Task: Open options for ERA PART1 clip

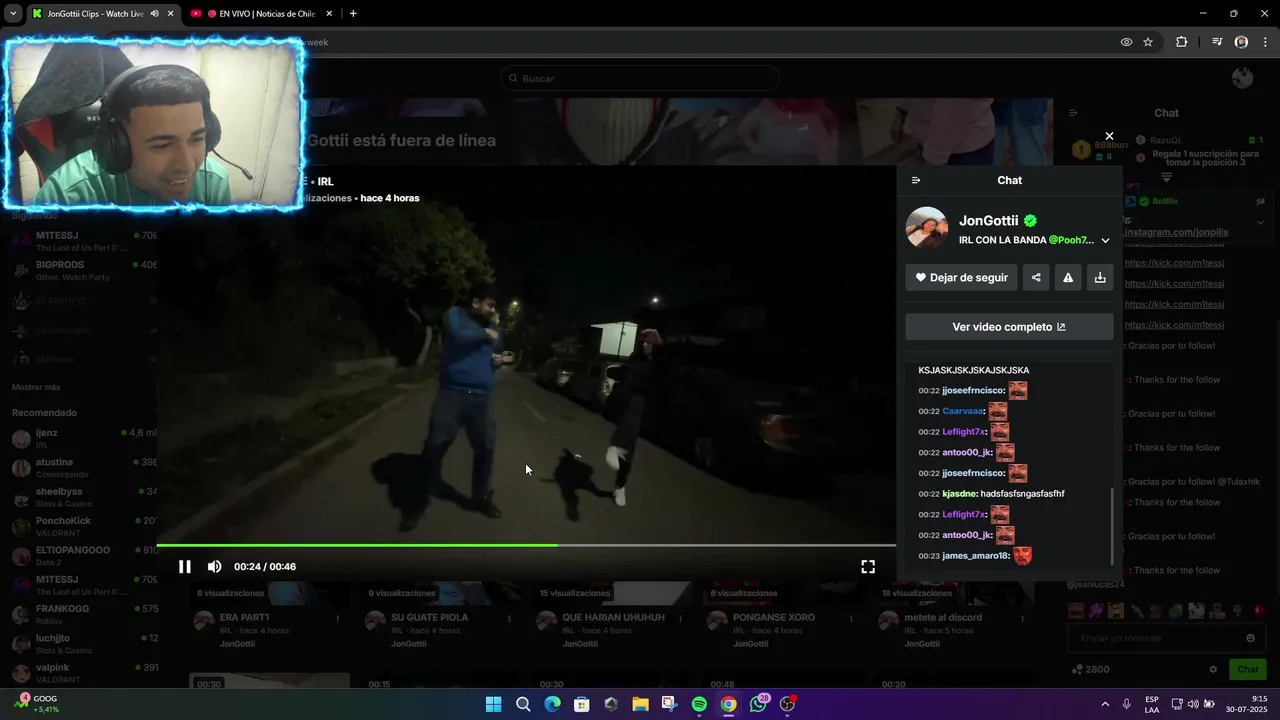Action: tap(338, 619)
